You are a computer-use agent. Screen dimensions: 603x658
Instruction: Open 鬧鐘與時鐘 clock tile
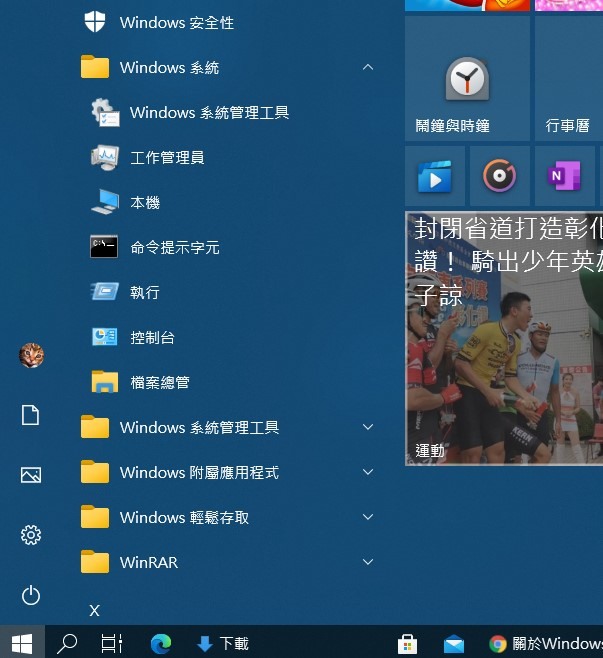pos(467,78)
